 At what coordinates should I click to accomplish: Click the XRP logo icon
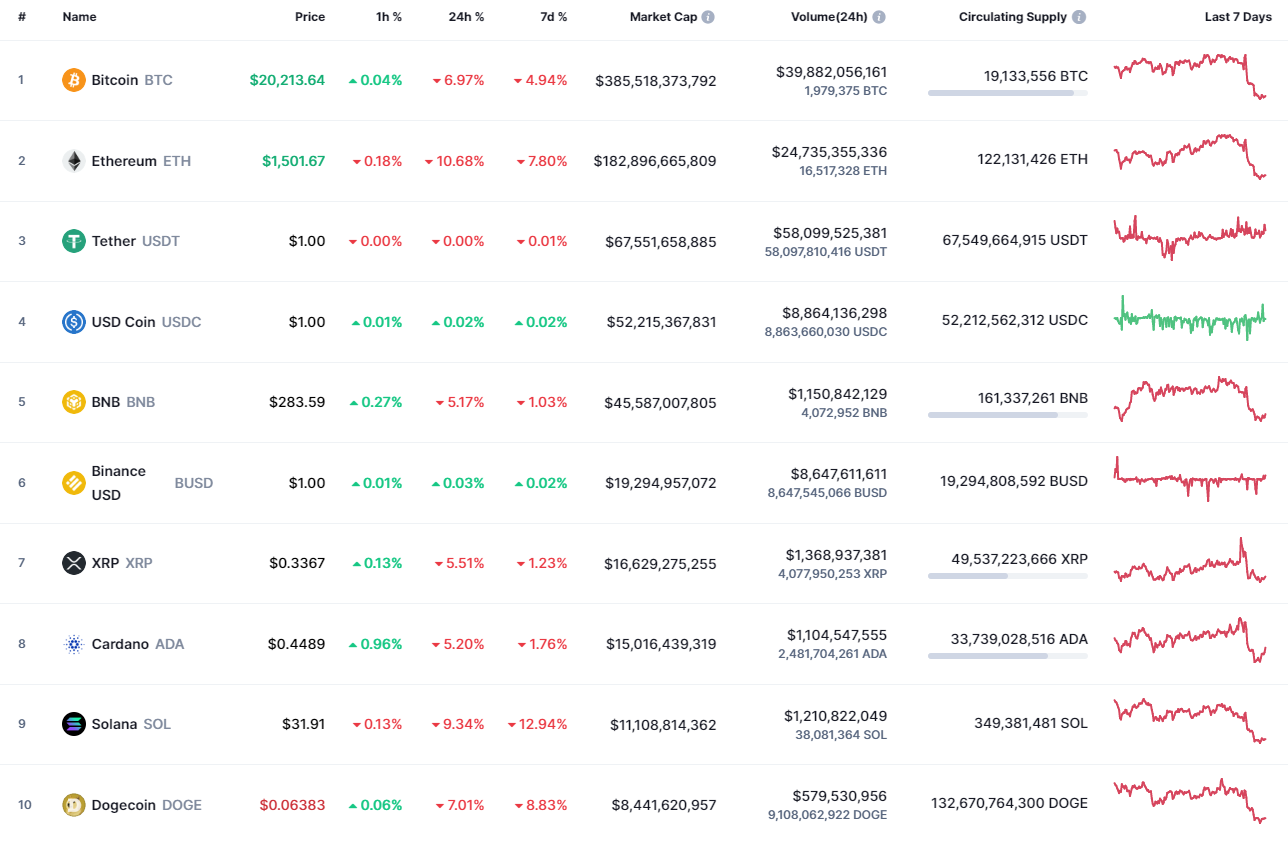tap(73, 562)
